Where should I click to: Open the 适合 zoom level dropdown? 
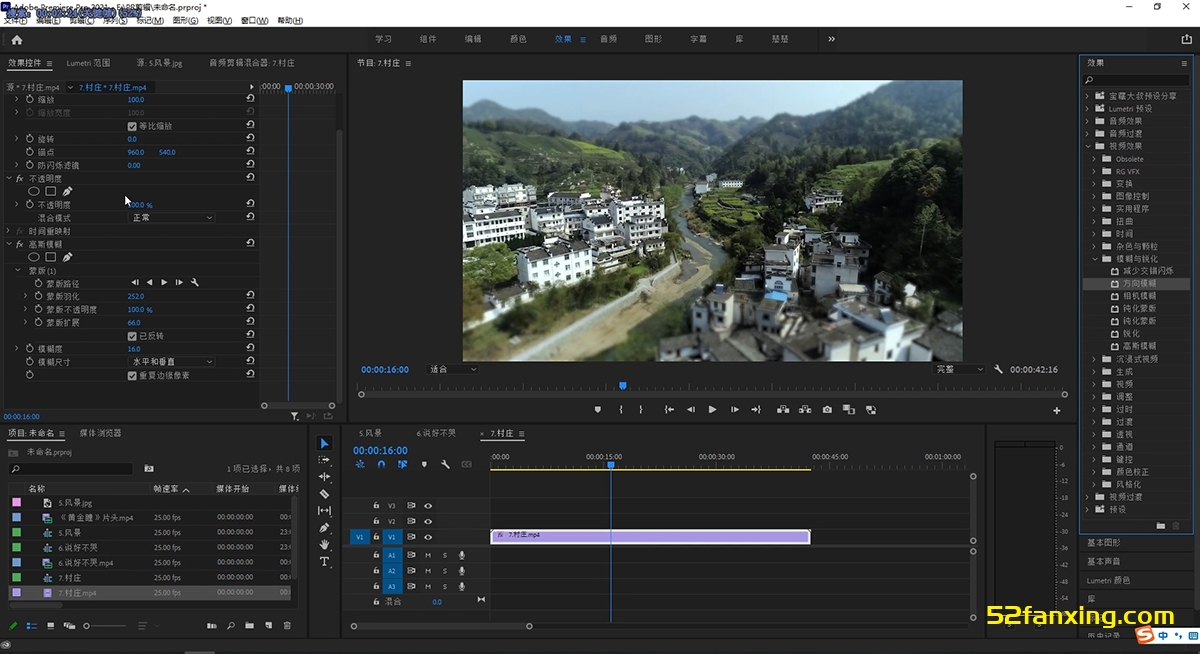pos(453,369)
